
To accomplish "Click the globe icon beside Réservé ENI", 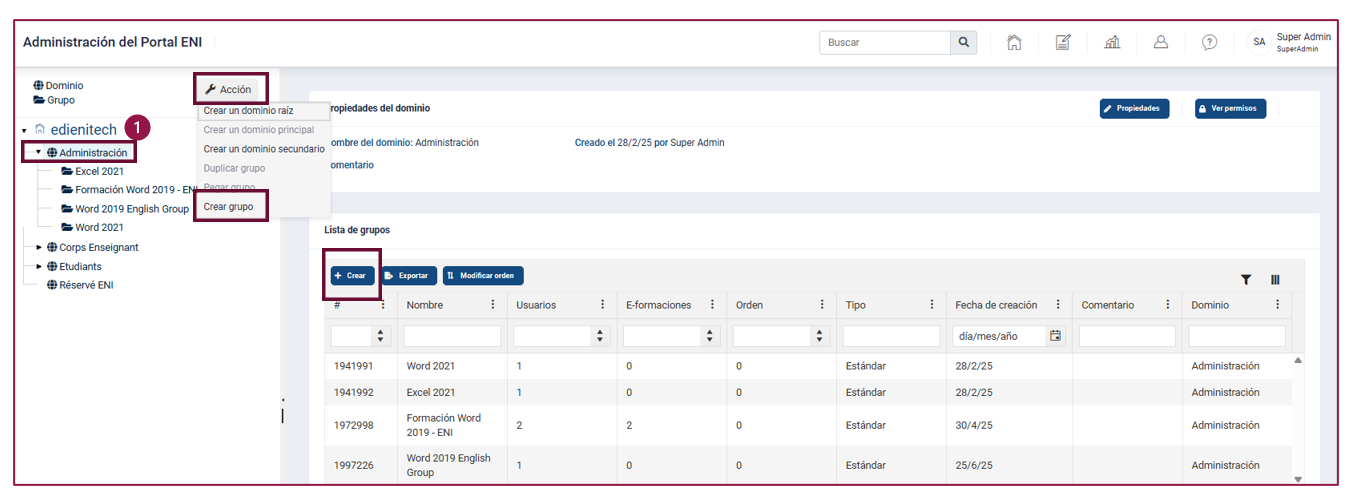I will 52,285.
